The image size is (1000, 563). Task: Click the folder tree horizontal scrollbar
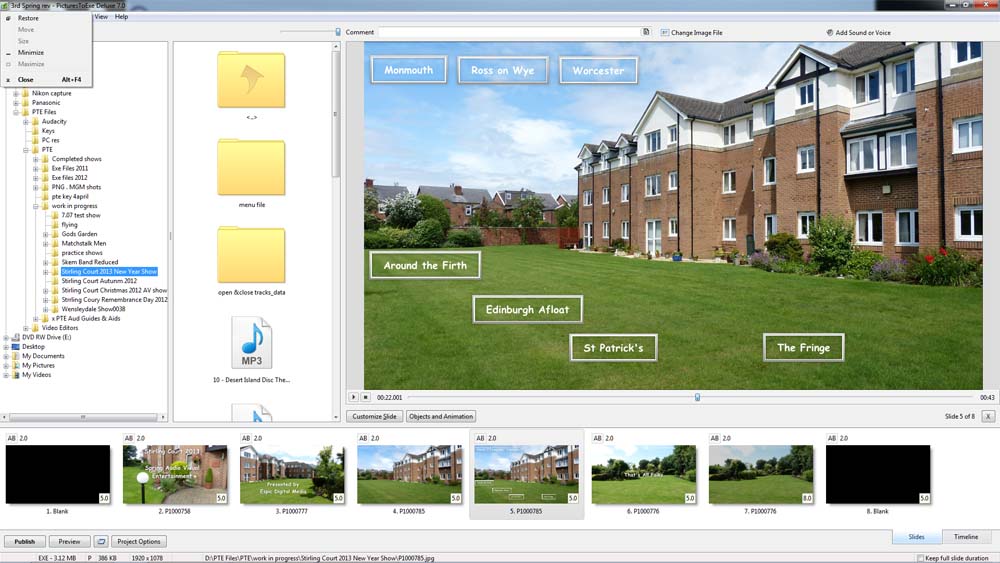coord(83,417)
